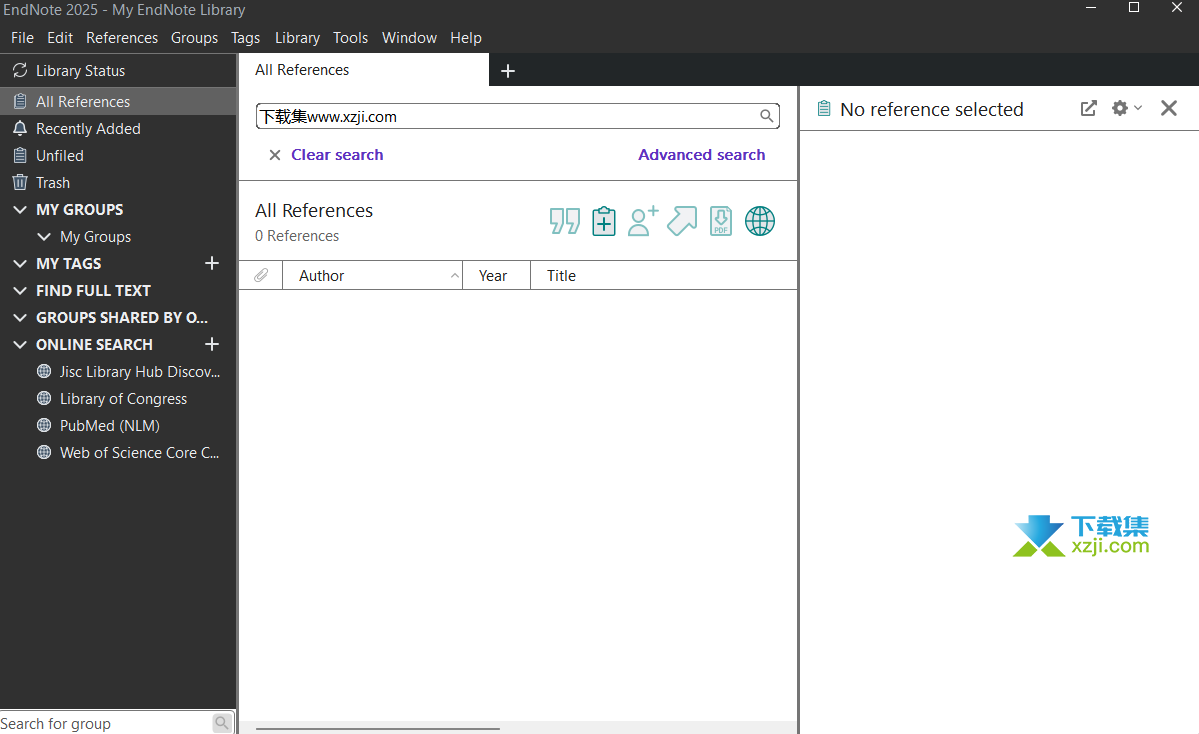Click the Library Status sync icon
1199x734 pixels.
click(20, 70)
